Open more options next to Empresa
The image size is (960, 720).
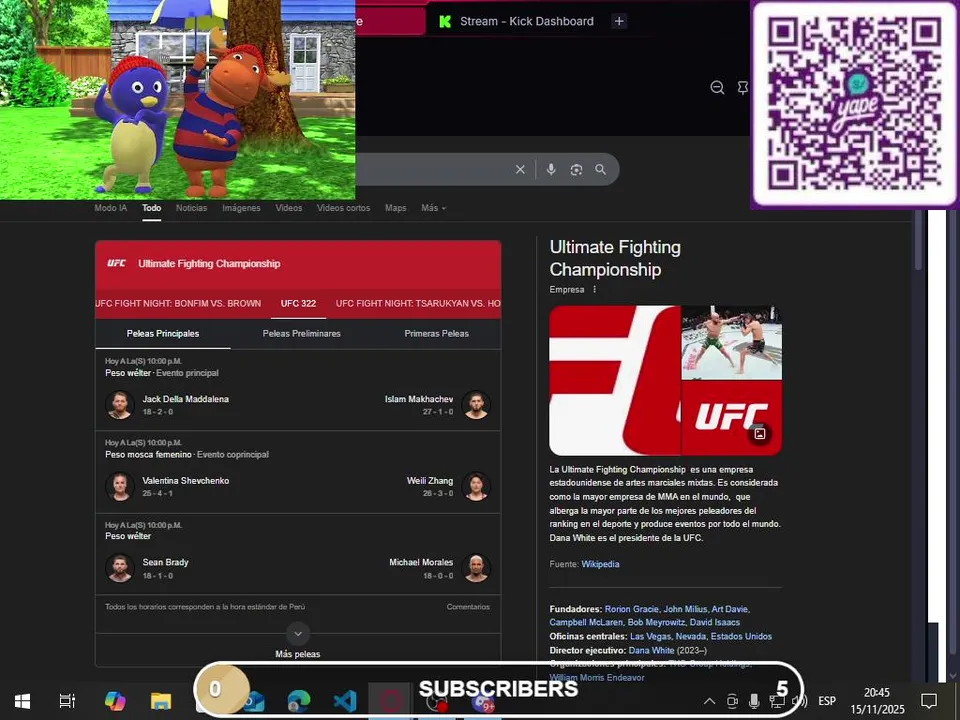[x=594, y=290]
